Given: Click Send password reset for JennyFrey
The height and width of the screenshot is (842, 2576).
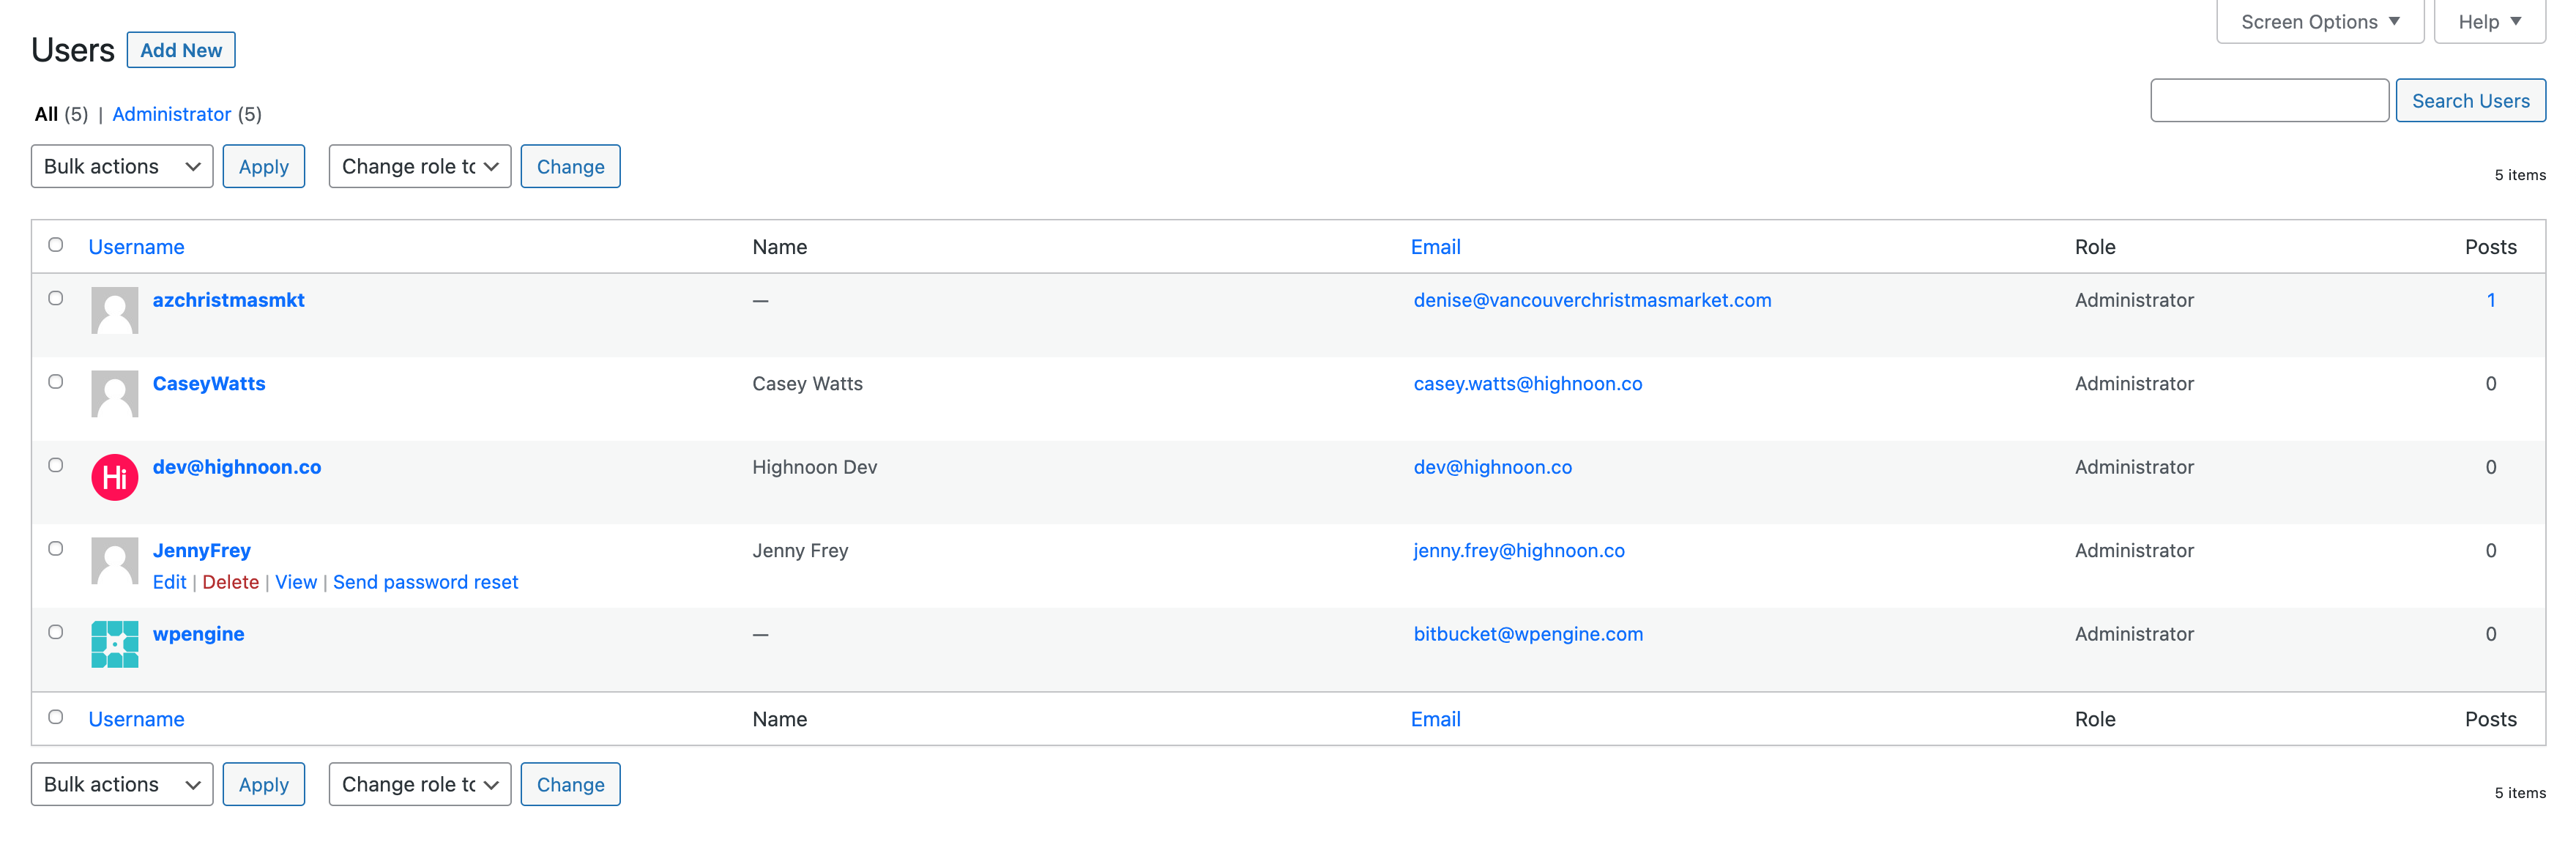Looking at the screenshot, I should [x=425, y=581].
